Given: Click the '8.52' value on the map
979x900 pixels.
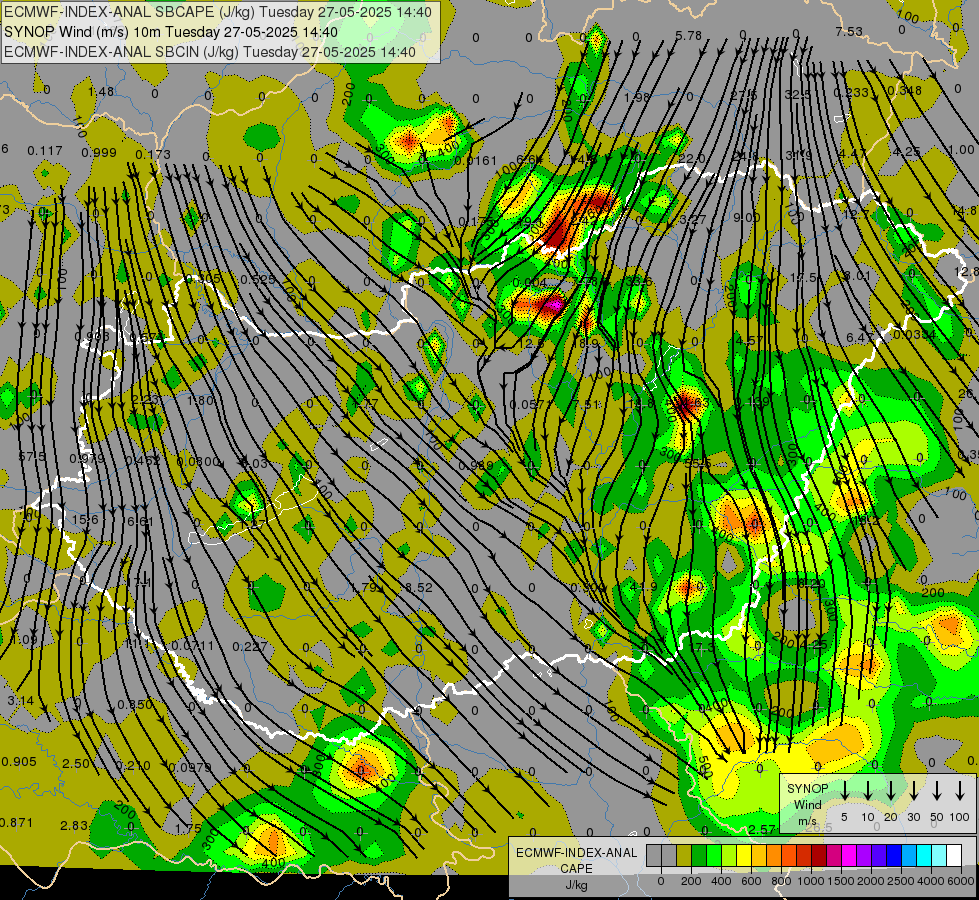Looking at the screenshot, I should [x=419, y=587].
